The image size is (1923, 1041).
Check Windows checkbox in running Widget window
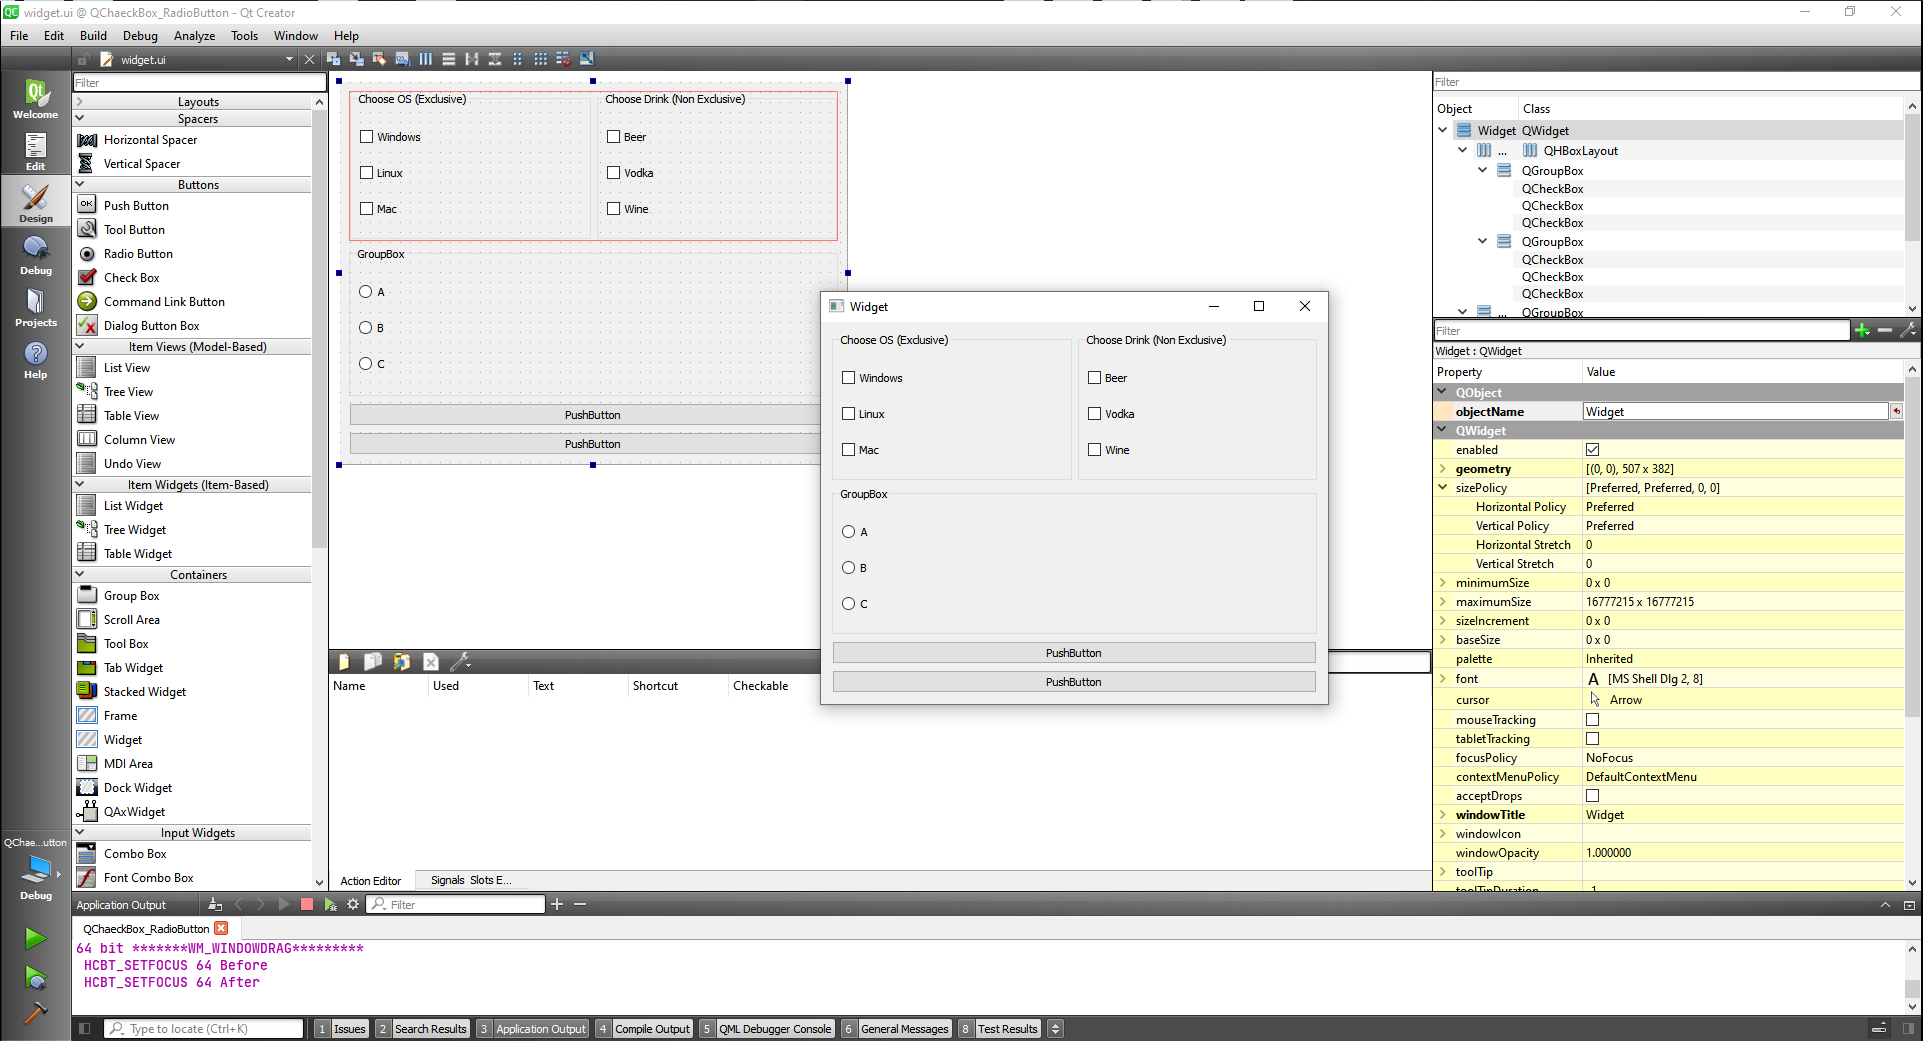[x=849, y=378]
